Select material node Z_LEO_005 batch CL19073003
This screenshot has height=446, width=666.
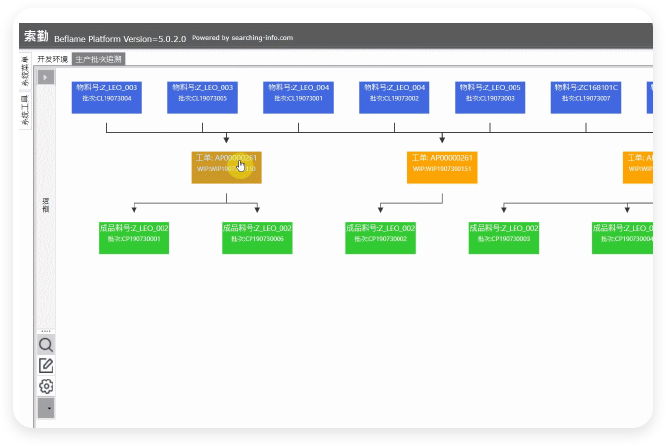490,97
